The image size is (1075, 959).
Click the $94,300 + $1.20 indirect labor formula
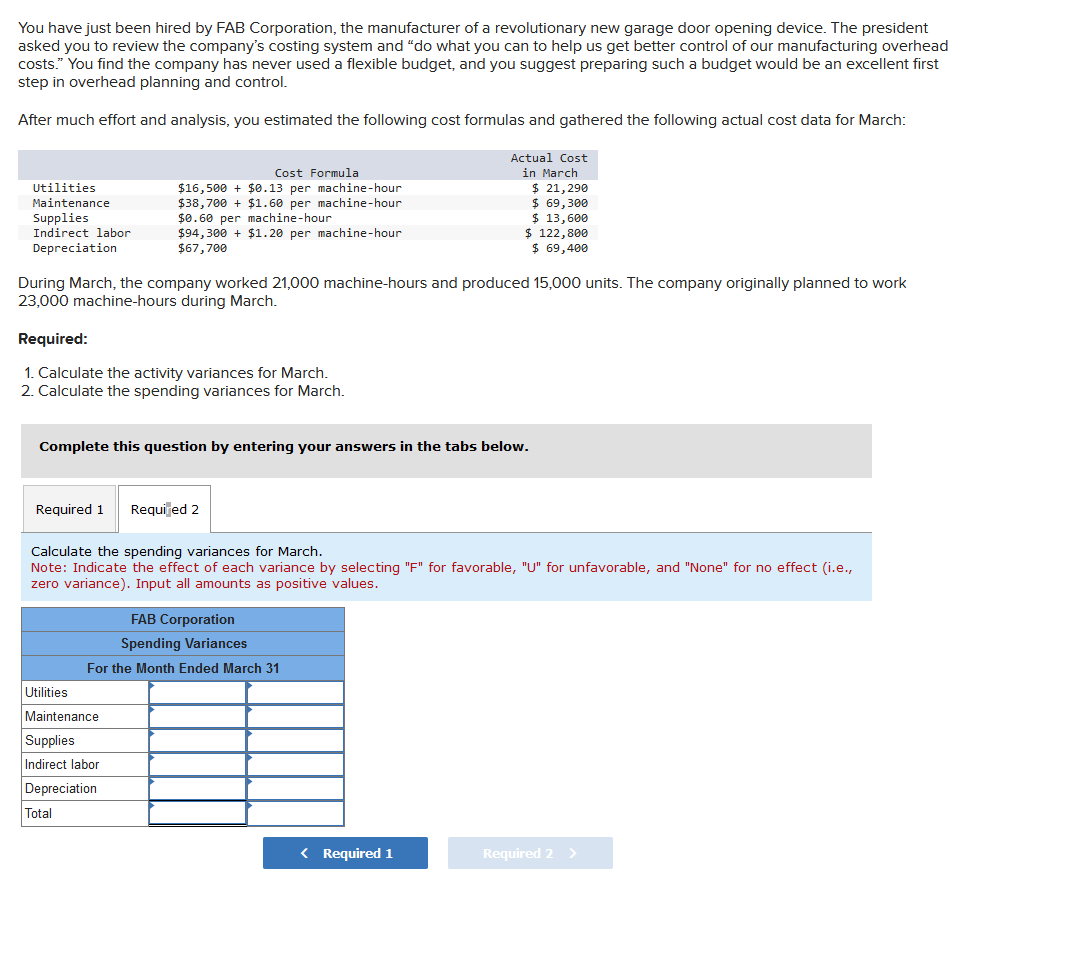point(289,233)
